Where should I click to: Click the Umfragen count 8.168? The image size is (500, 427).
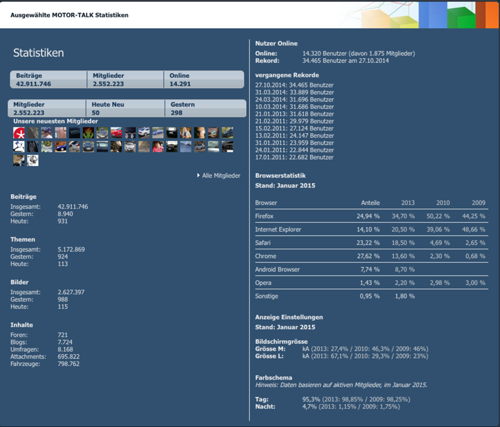(65, 349)
